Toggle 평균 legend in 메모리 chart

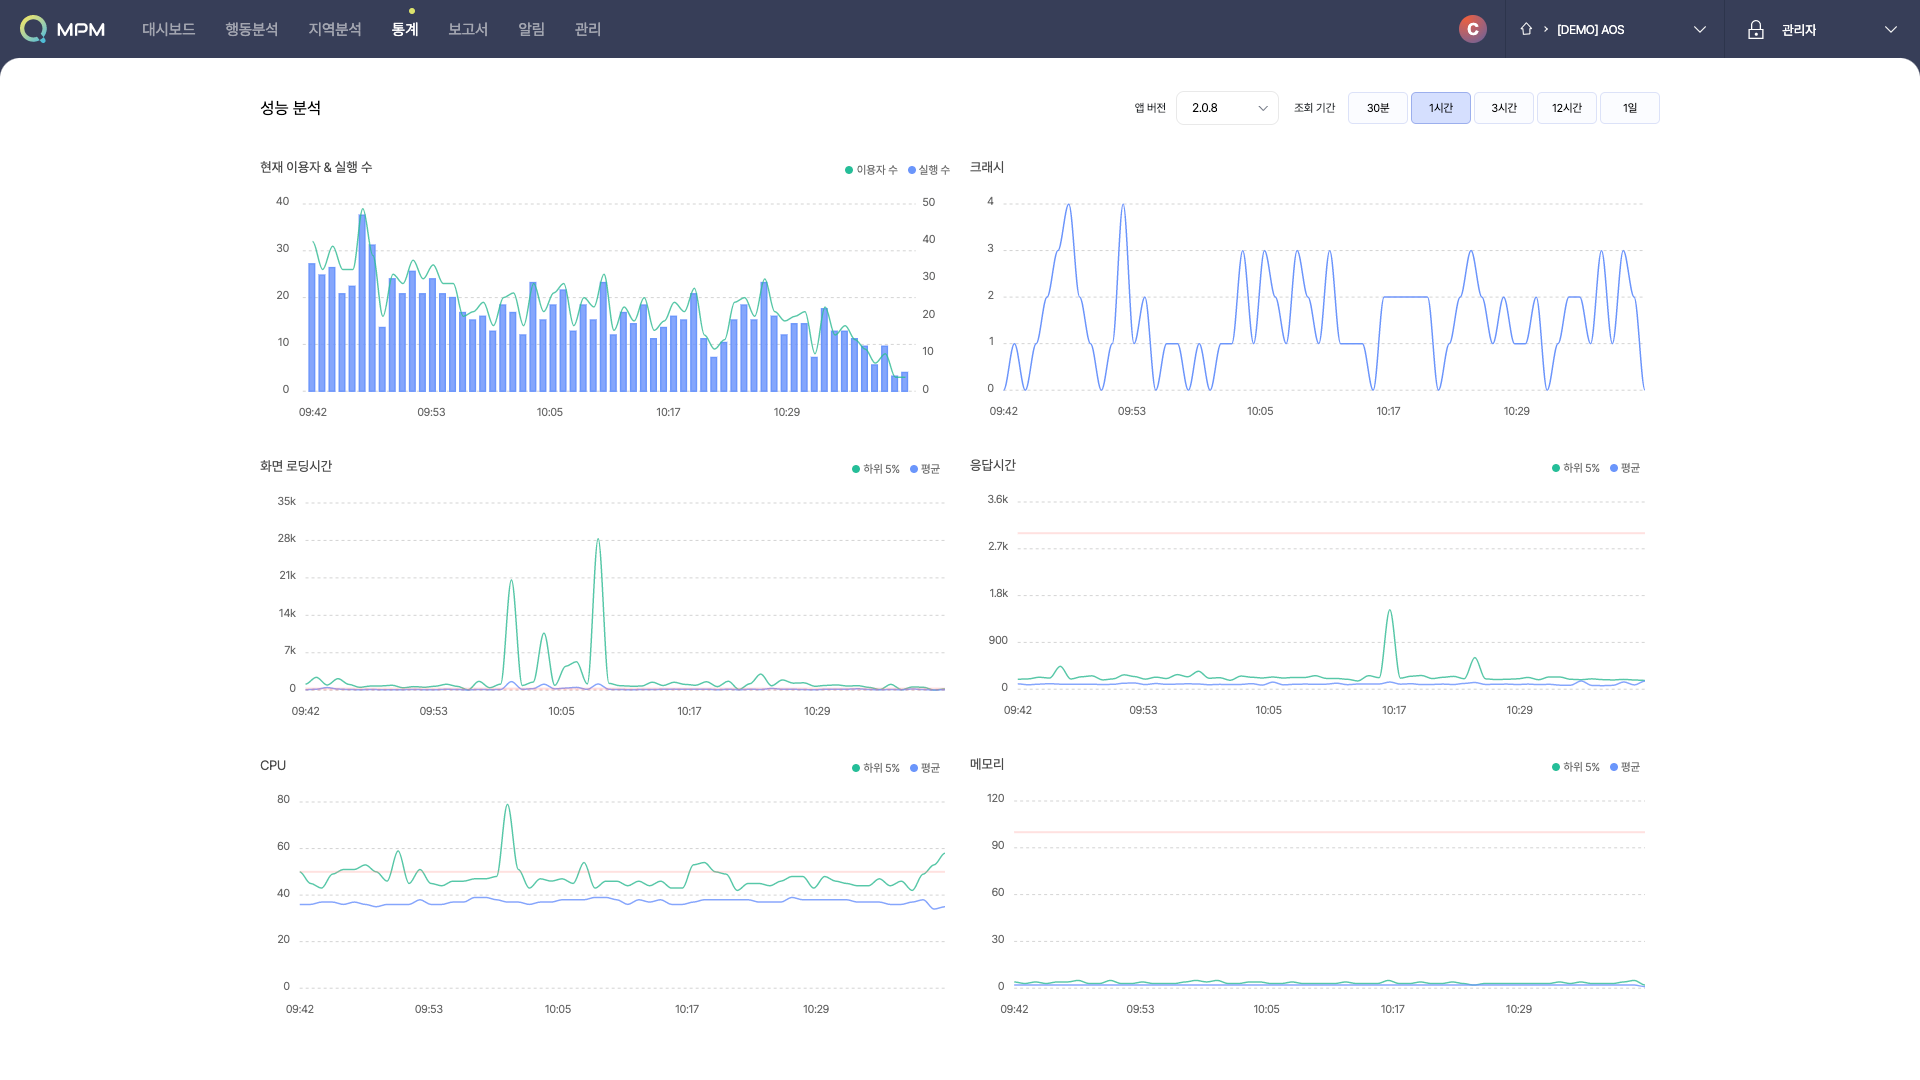point(1614,767)
